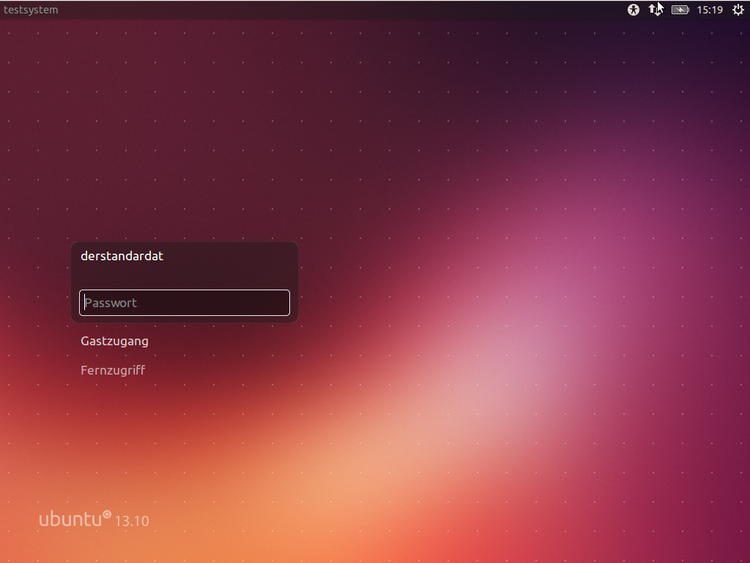
Task: Expand the network connections indicator menu
Action: 655,10
